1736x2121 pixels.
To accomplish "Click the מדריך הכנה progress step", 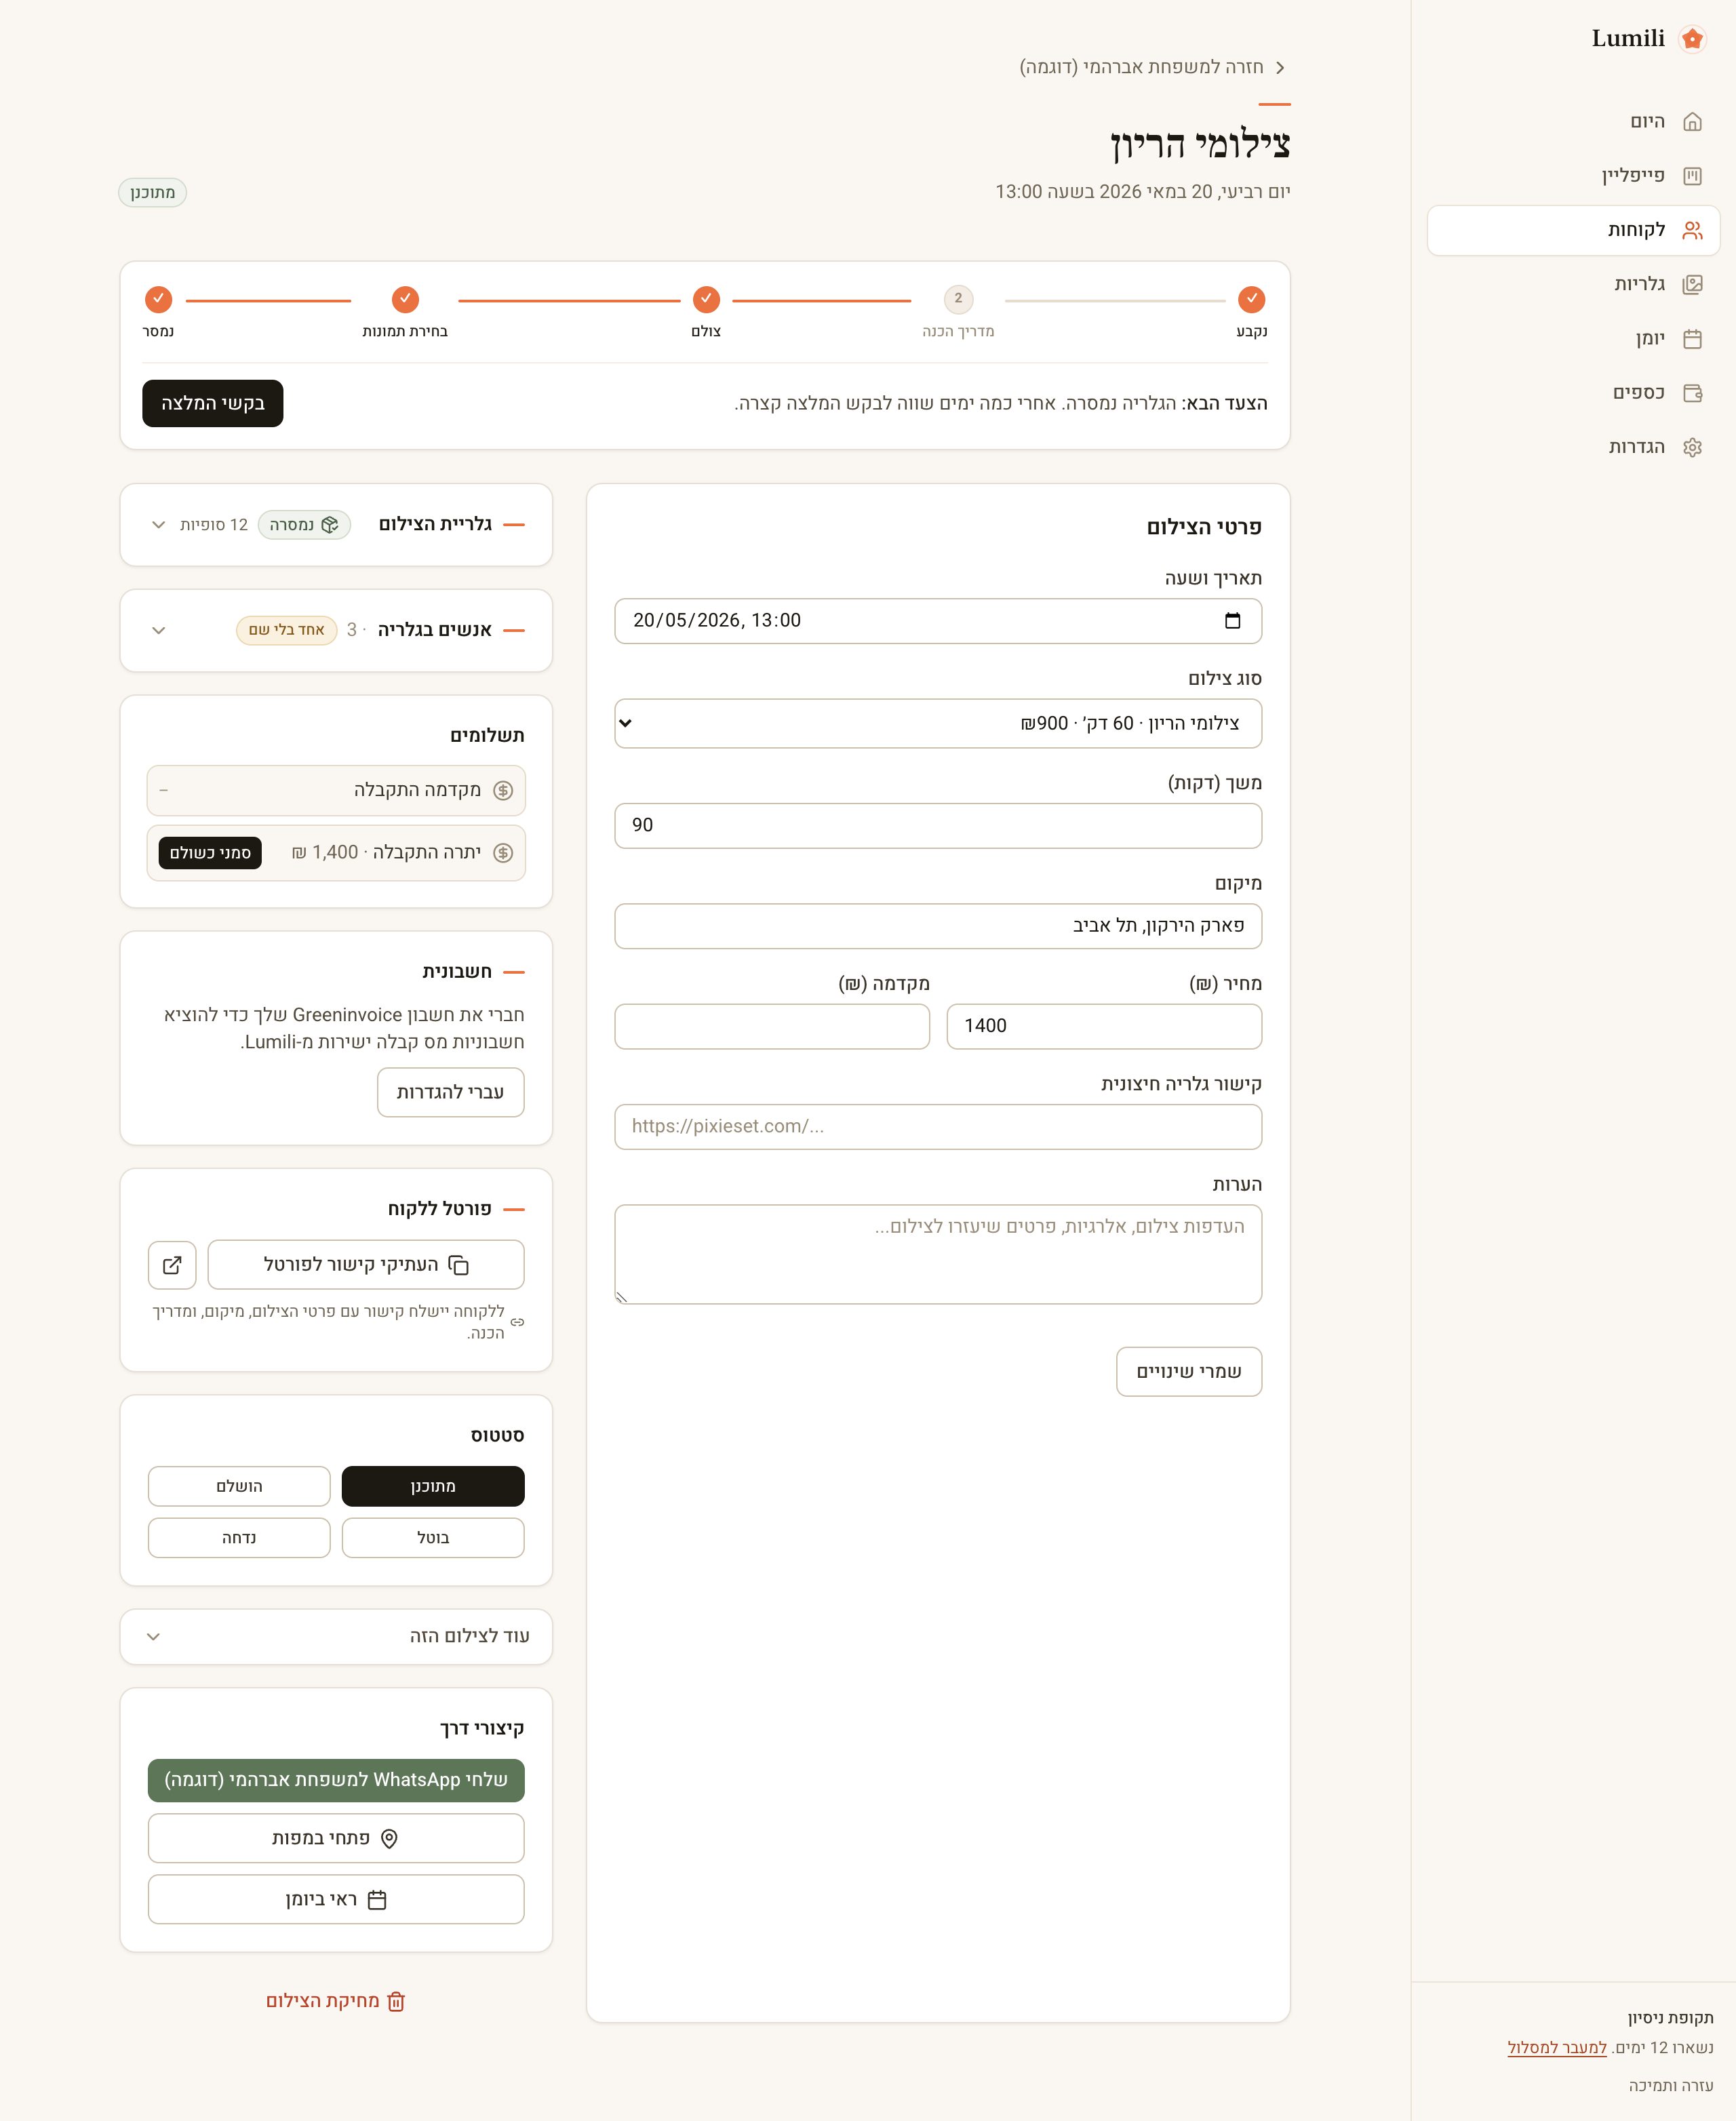I will (958, 311).
